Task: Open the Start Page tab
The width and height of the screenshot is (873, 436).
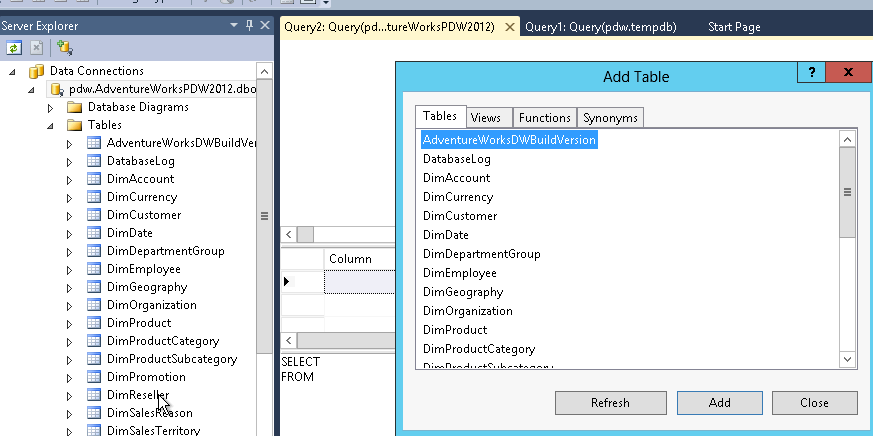Action: pyautogui.click(x=734, y=27)
